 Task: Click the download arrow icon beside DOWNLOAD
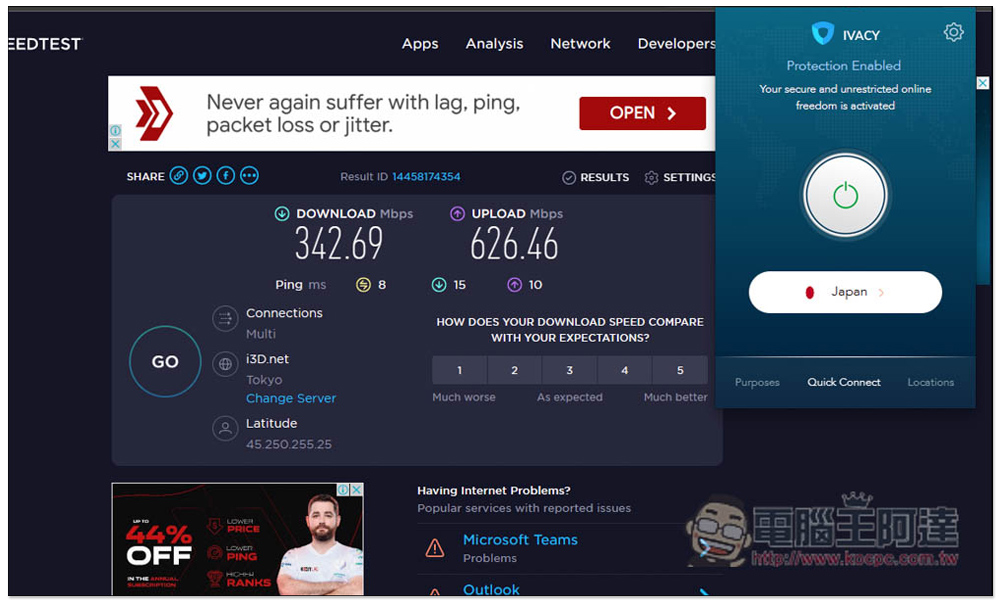(x=282, y=214)
